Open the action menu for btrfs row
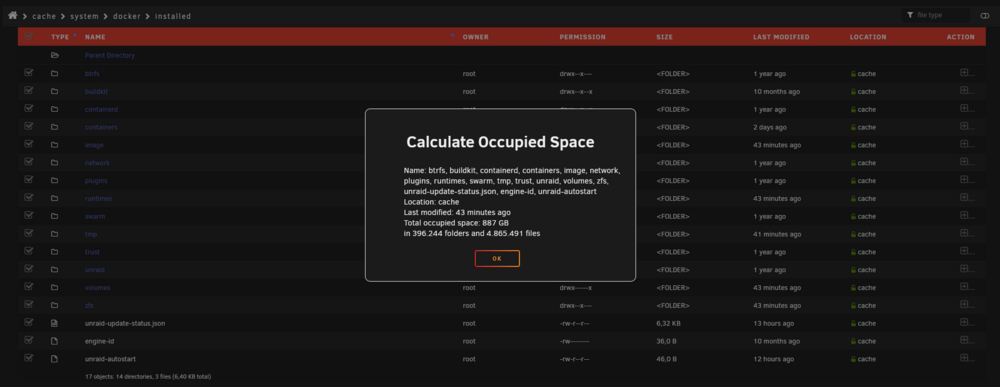Screen dimensions: 1000x387 [x=967, y=73]
